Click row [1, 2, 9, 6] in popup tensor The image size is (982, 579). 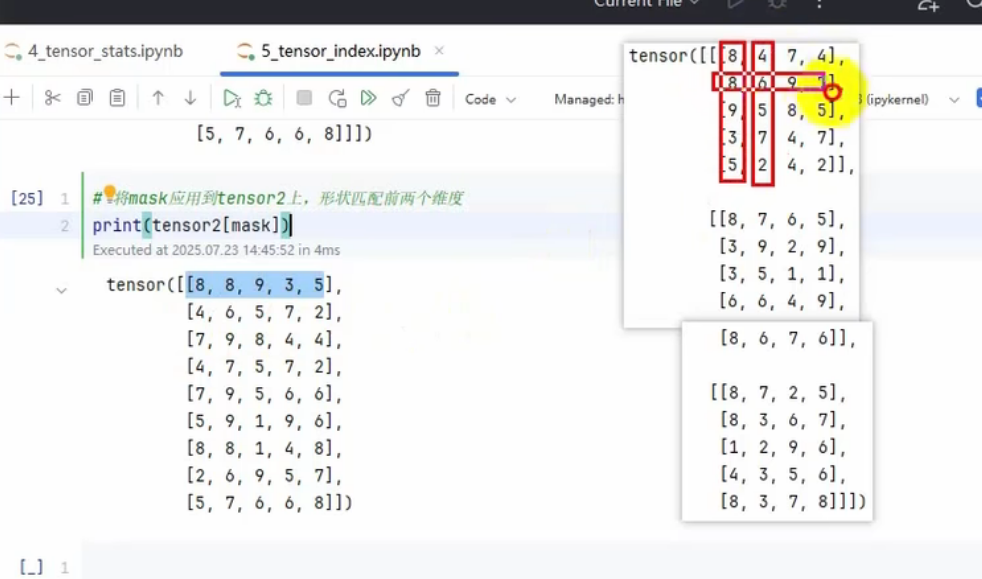783,447
